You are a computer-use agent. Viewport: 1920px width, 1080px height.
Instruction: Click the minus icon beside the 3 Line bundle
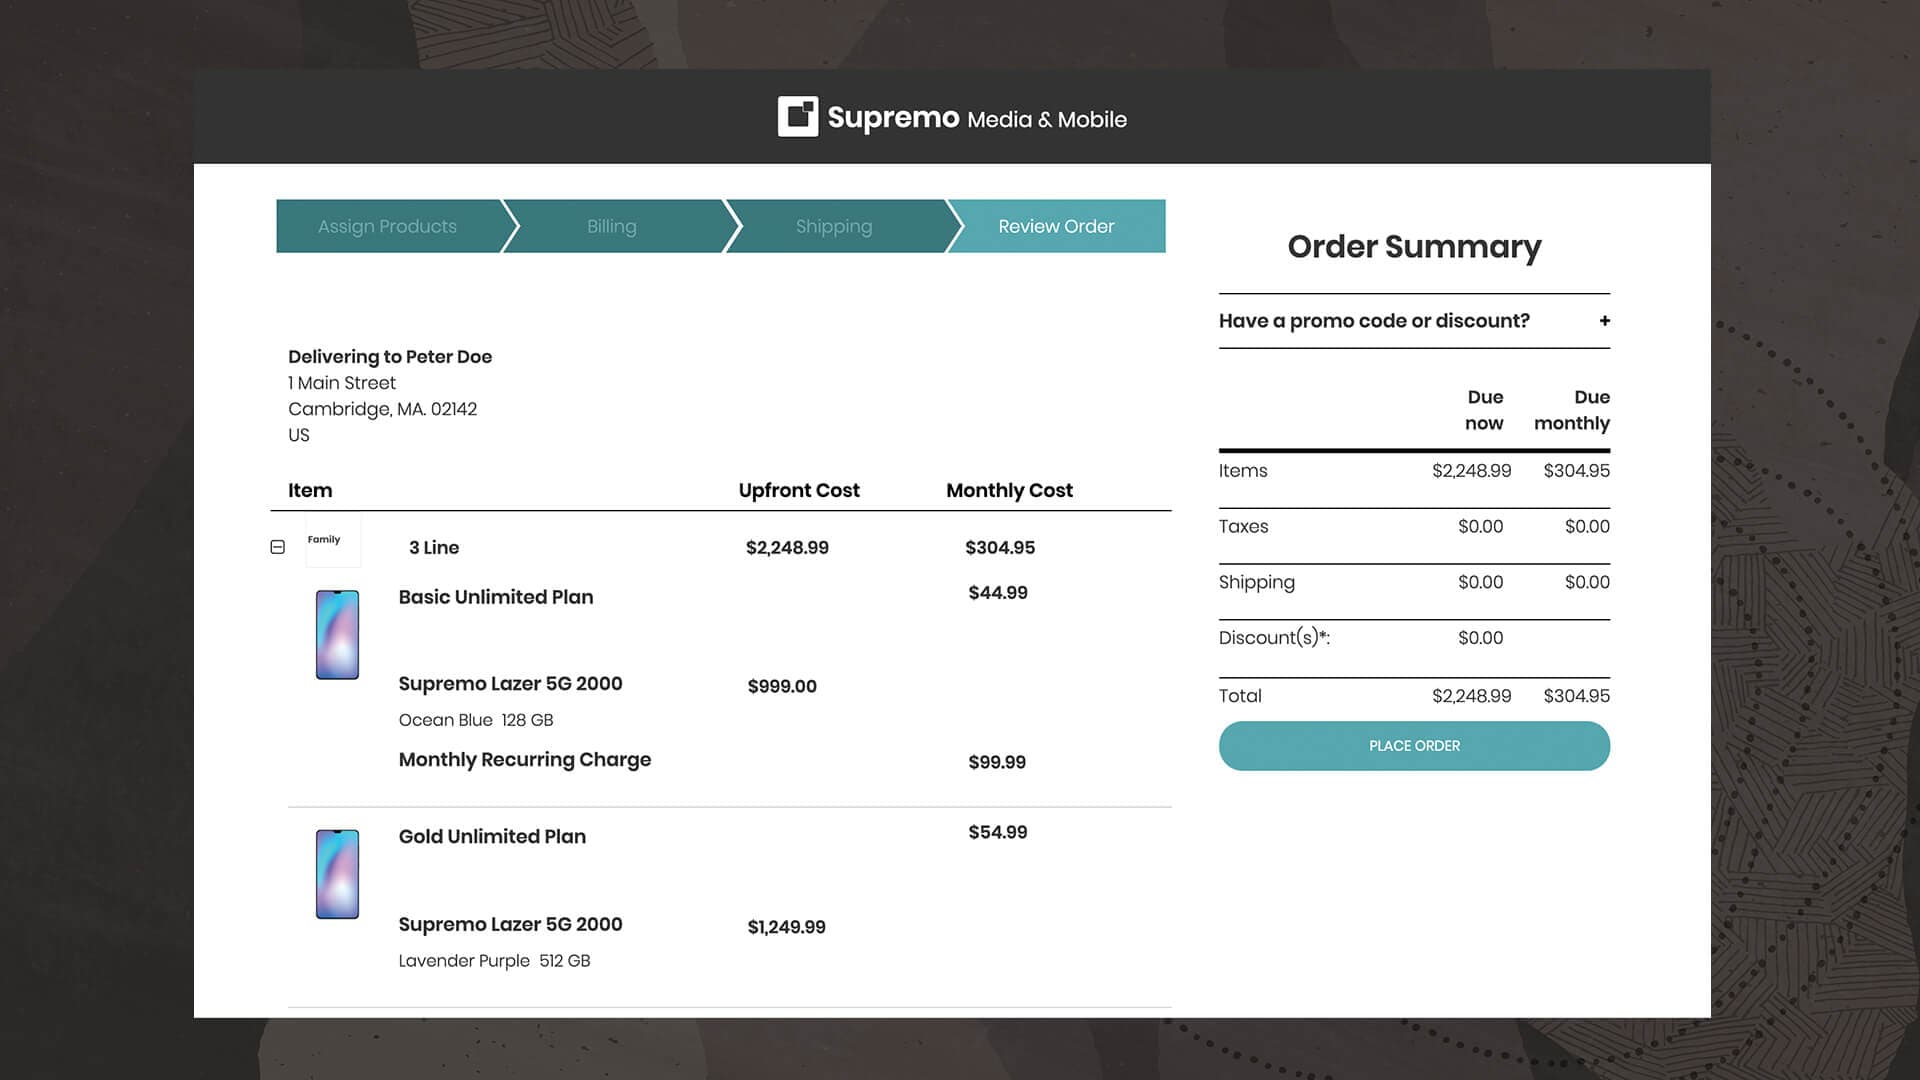(277, 547)
